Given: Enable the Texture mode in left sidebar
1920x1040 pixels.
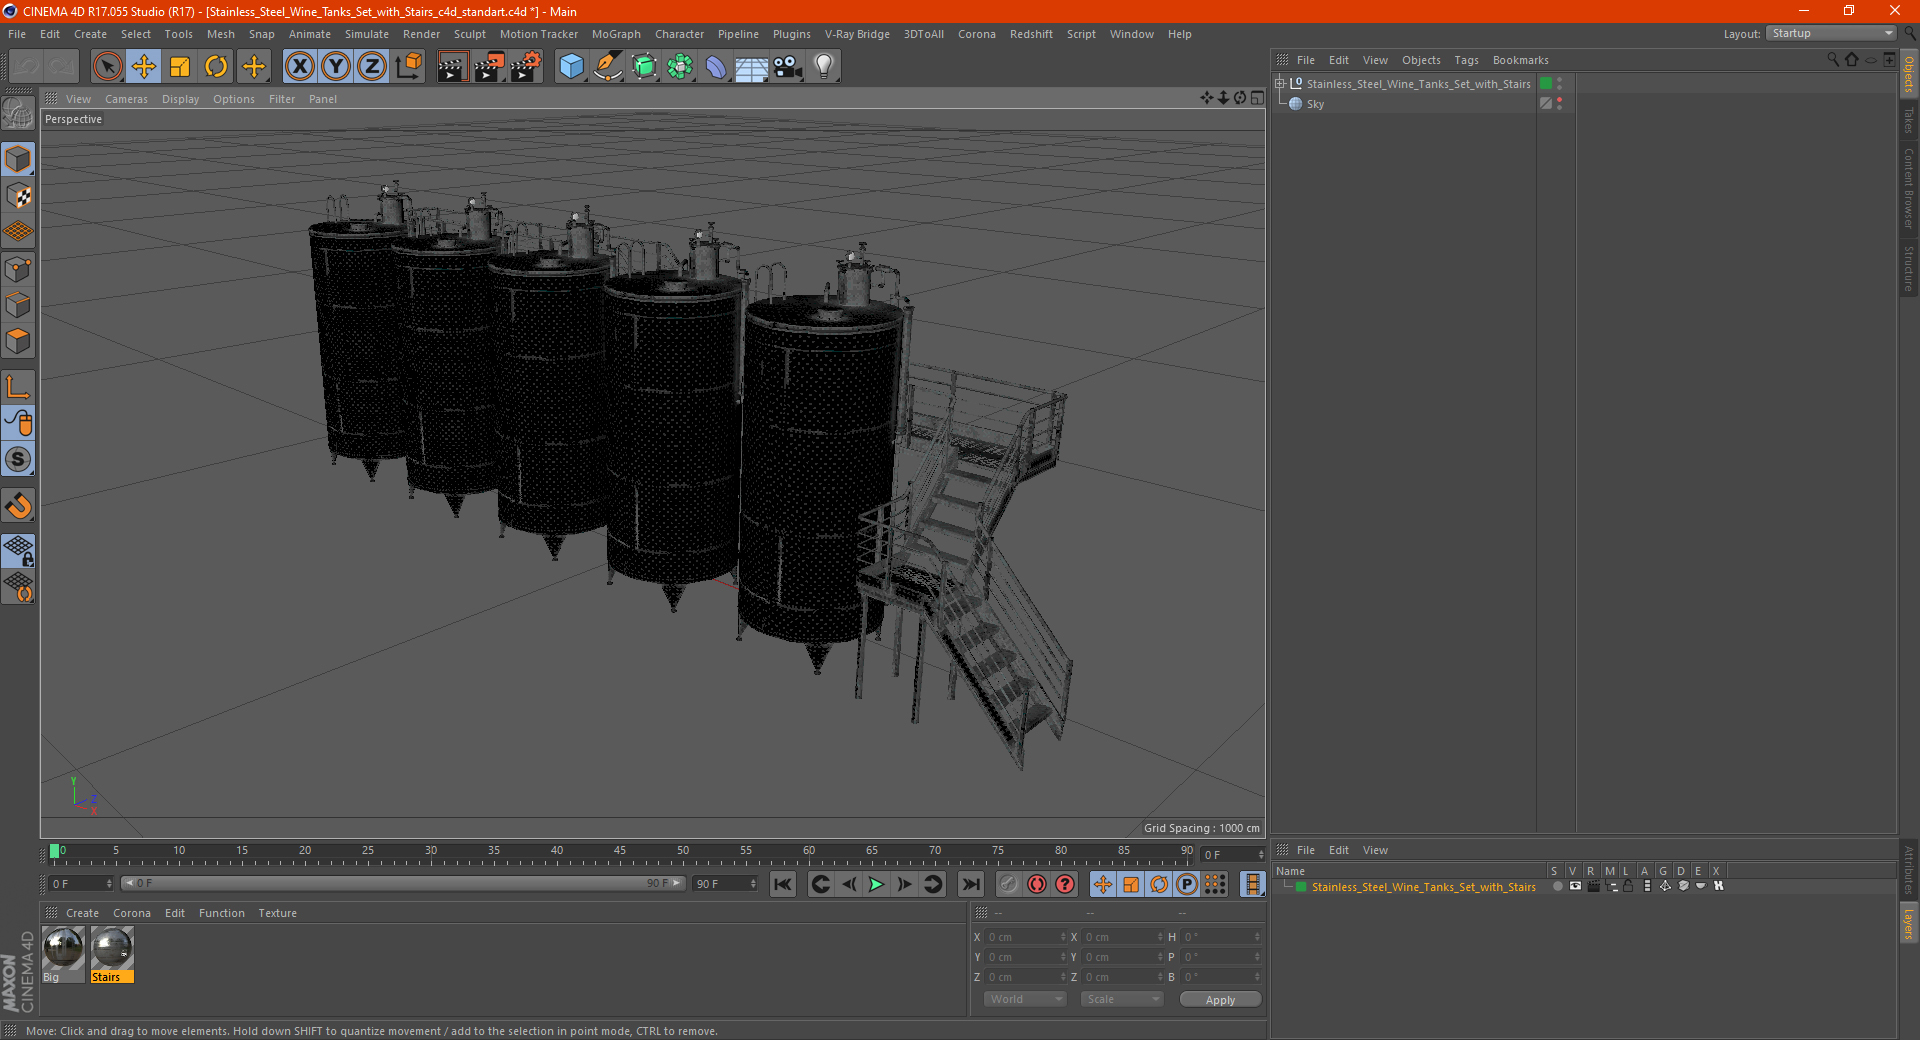Looking at the screenshot, I should click(x=18, y=196).
